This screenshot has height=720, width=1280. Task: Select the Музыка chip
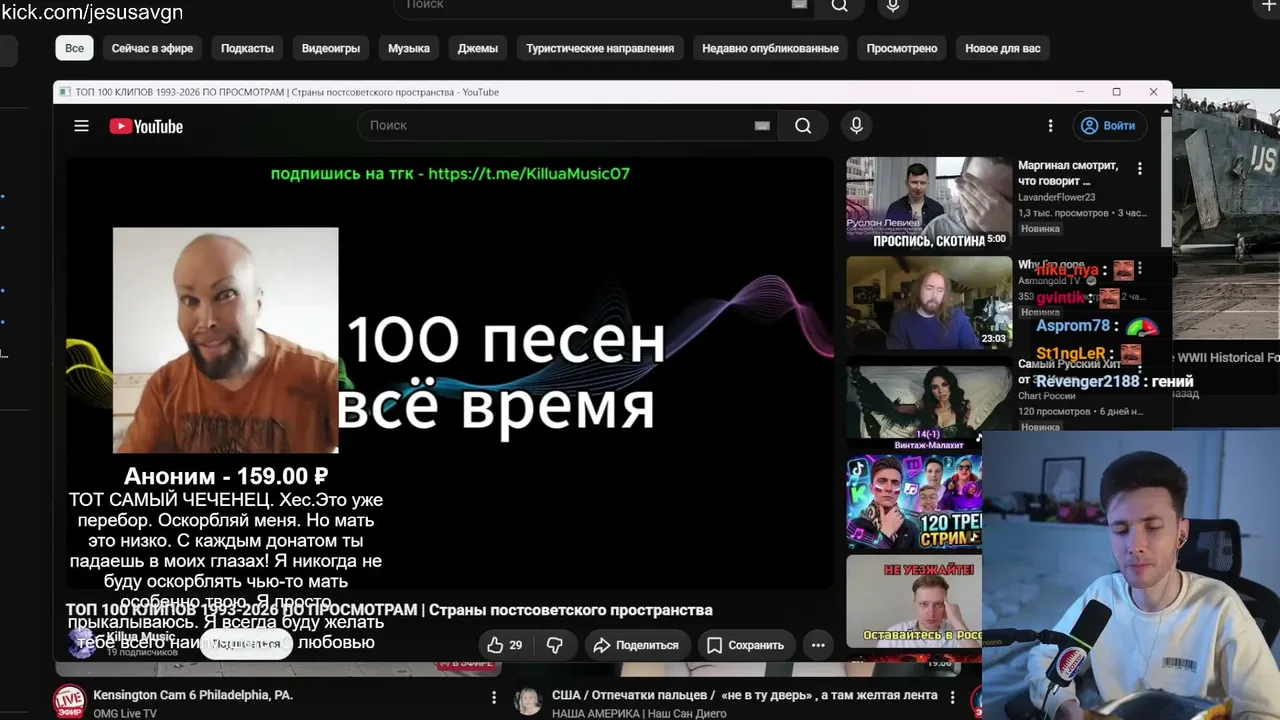tap(409, 48)
